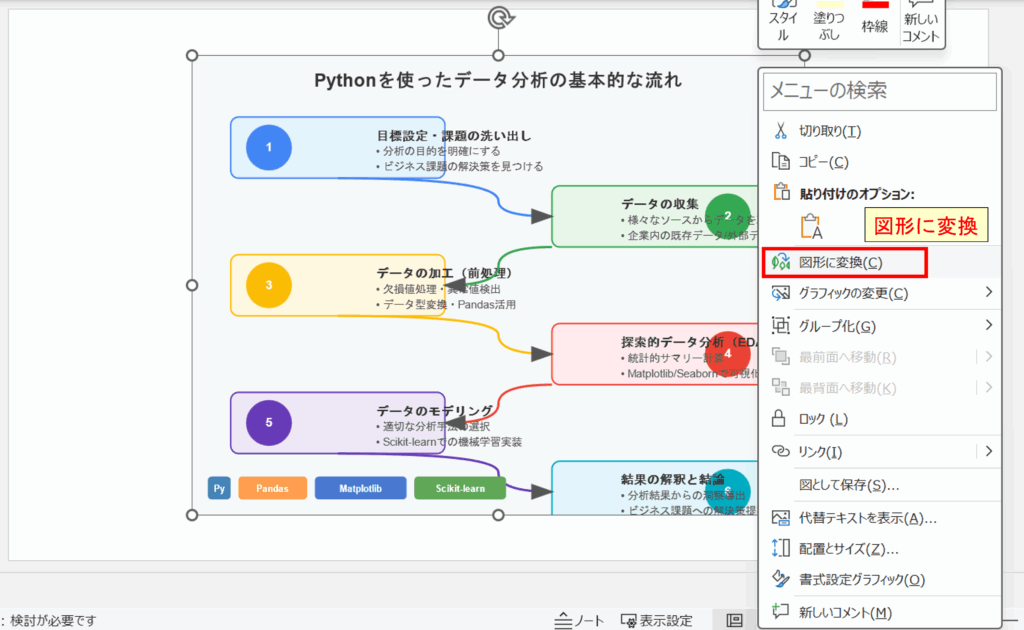Click the slide title 'Pythonを使ったデータ分析の基本的な流れ'

[498, 80]
